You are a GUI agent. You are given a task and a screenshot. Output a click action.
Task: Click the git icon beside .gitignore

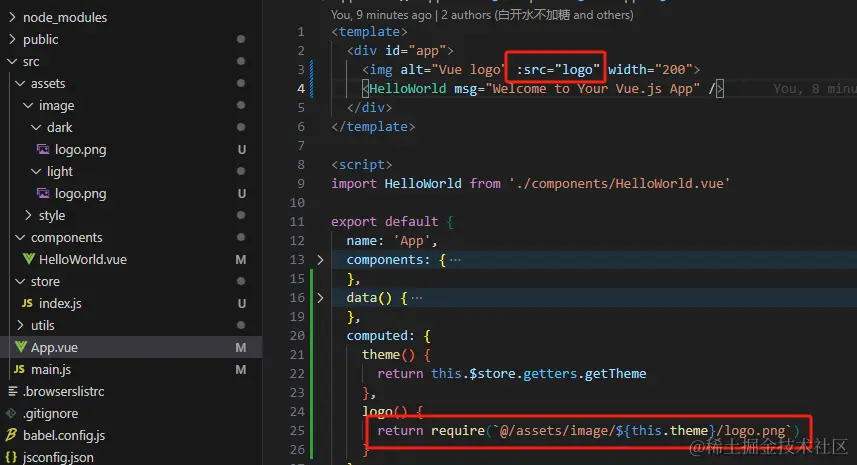[11, 413]
